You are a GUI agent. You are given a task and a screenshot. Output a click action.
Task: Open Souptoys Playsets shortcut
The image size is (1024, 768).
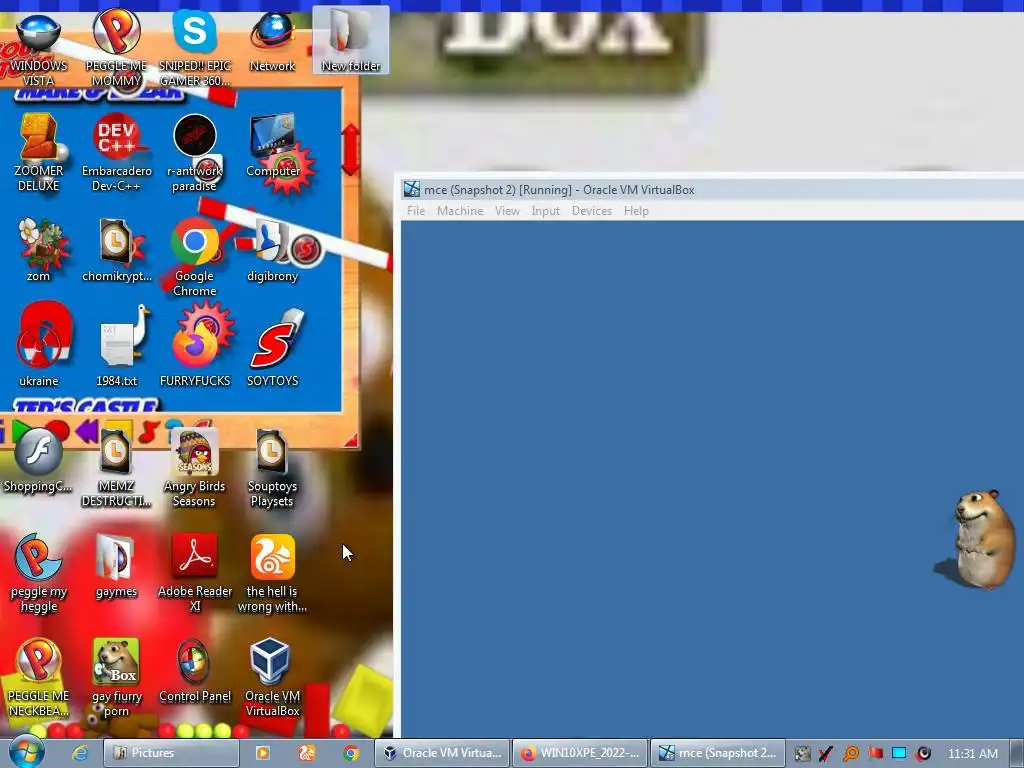pos(272,468)
